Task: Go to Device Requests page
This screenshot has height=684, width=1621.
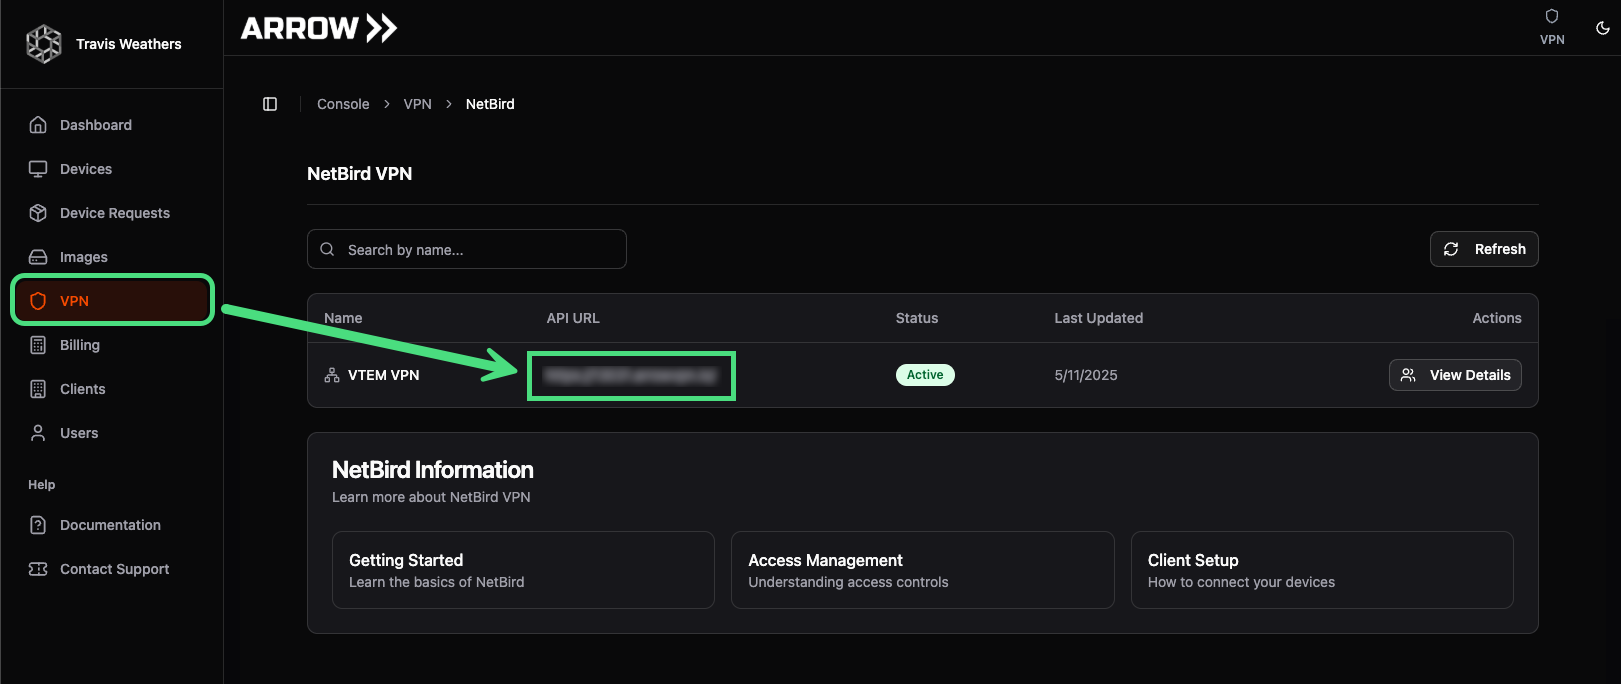Action: 111,213
